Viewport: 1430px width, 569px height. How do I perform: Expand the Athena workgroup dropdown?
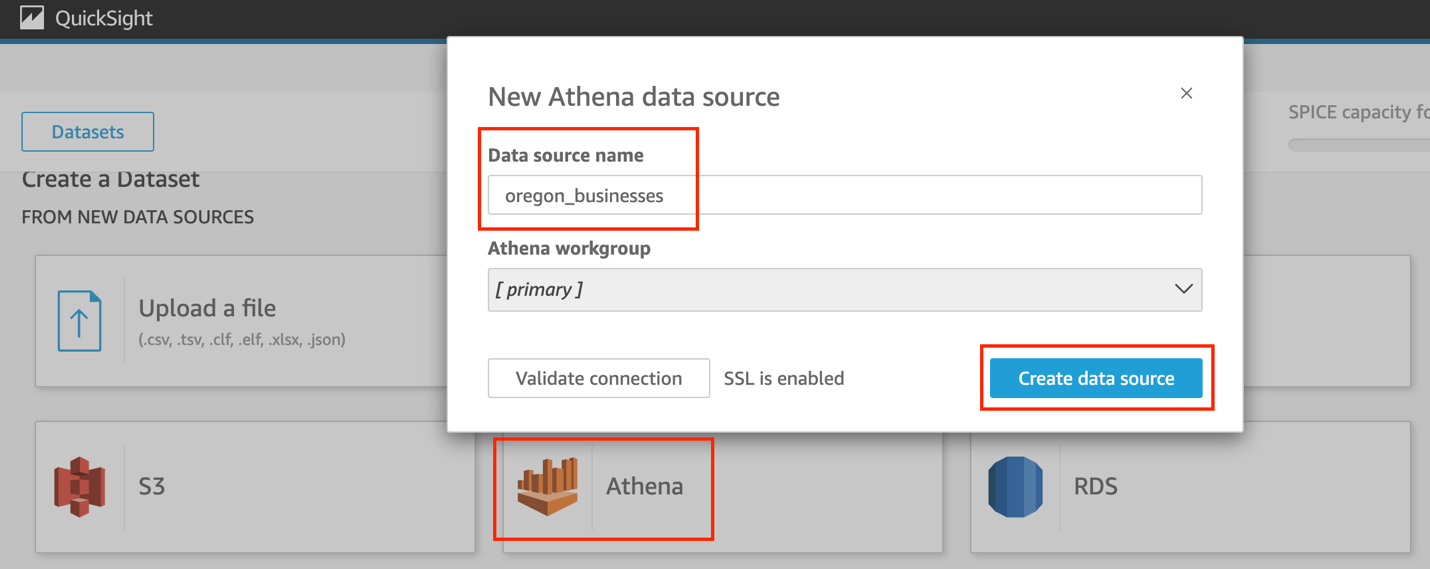pos(845,290)
